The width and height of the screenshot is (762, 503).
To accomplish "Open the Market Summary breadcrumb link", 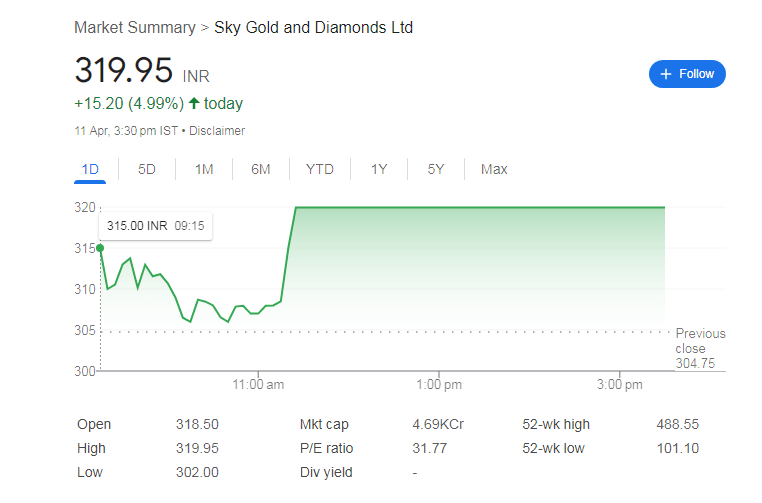I will click(134, 27).
